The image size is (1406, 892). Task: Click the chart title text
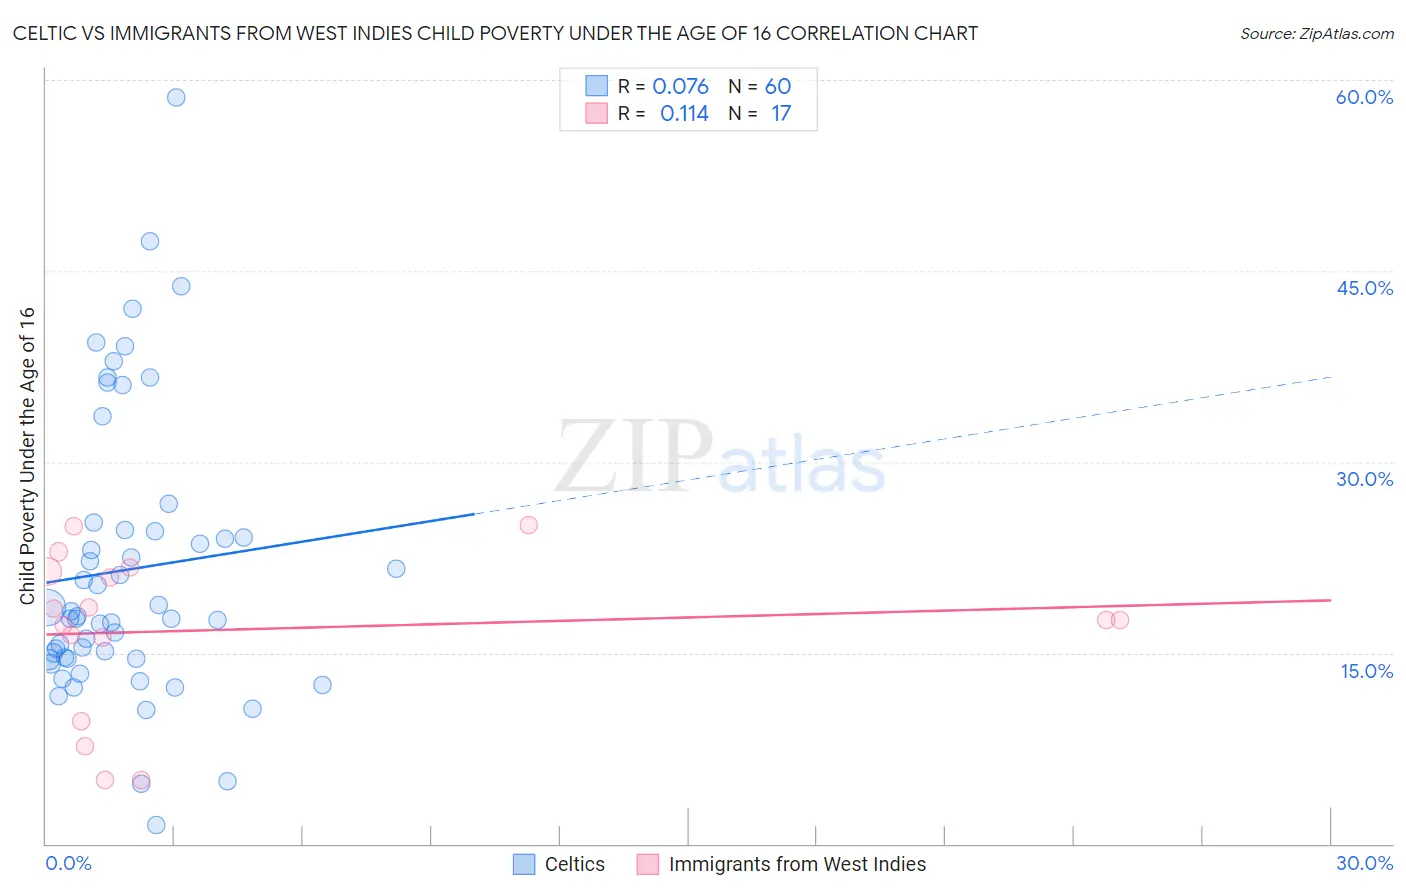(x=495, y=33)
